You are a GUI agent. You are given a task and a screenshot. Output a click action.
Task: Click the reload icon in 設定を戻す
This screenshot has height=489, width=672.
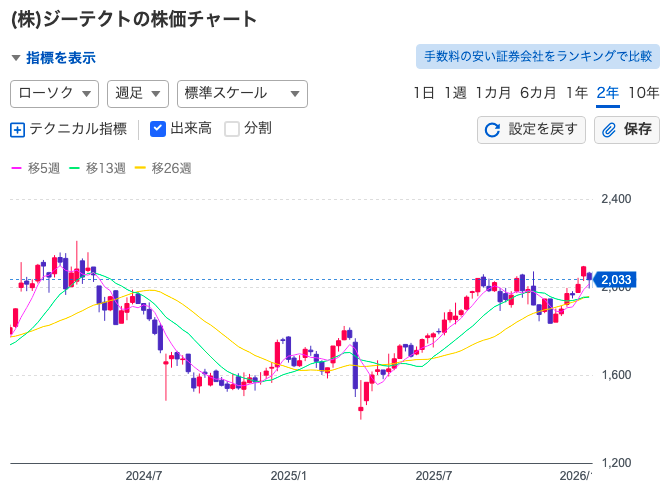point(492,129)
